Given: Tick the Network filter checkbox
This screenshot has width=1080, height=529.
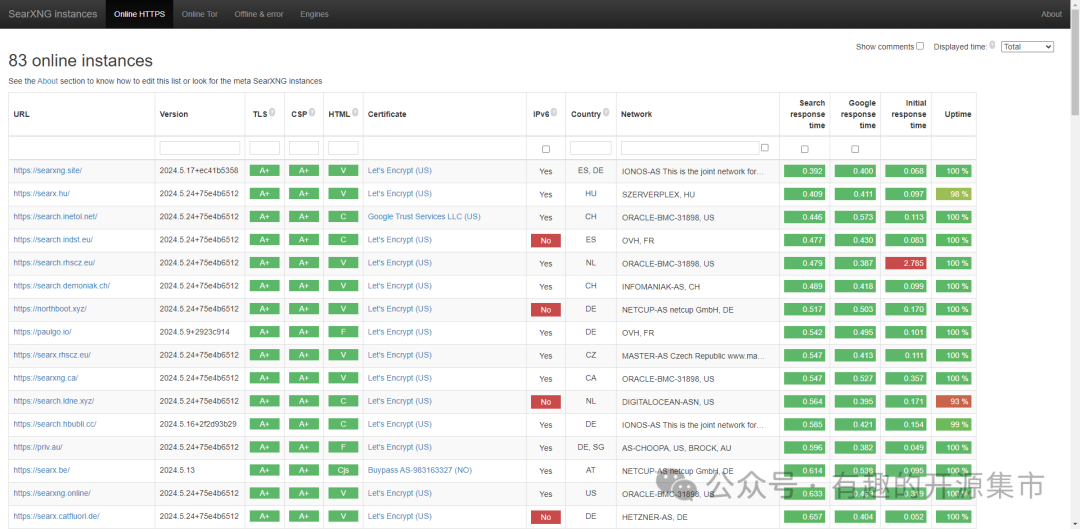Looking at the screenshot, I should 765,147.
